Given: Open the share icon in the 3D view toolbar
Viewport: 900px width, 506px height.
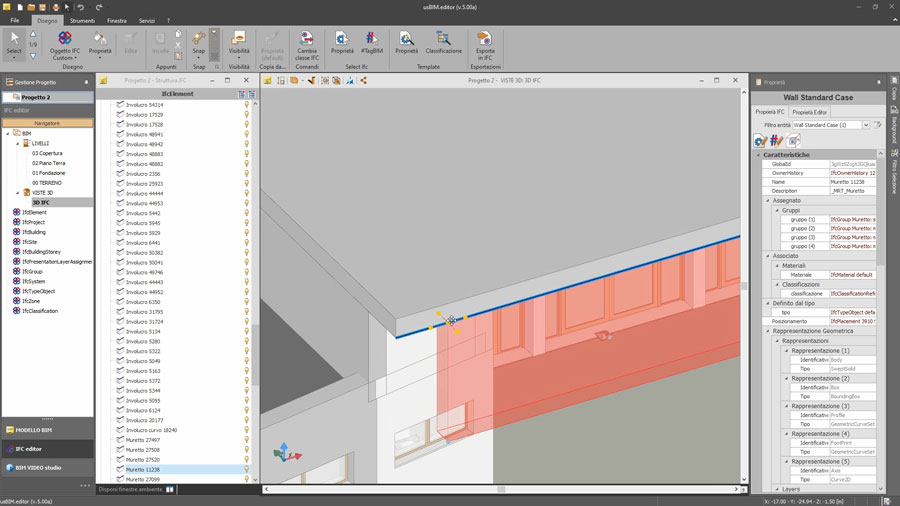Looking at the screenshot, I should [x=363, y=80].
